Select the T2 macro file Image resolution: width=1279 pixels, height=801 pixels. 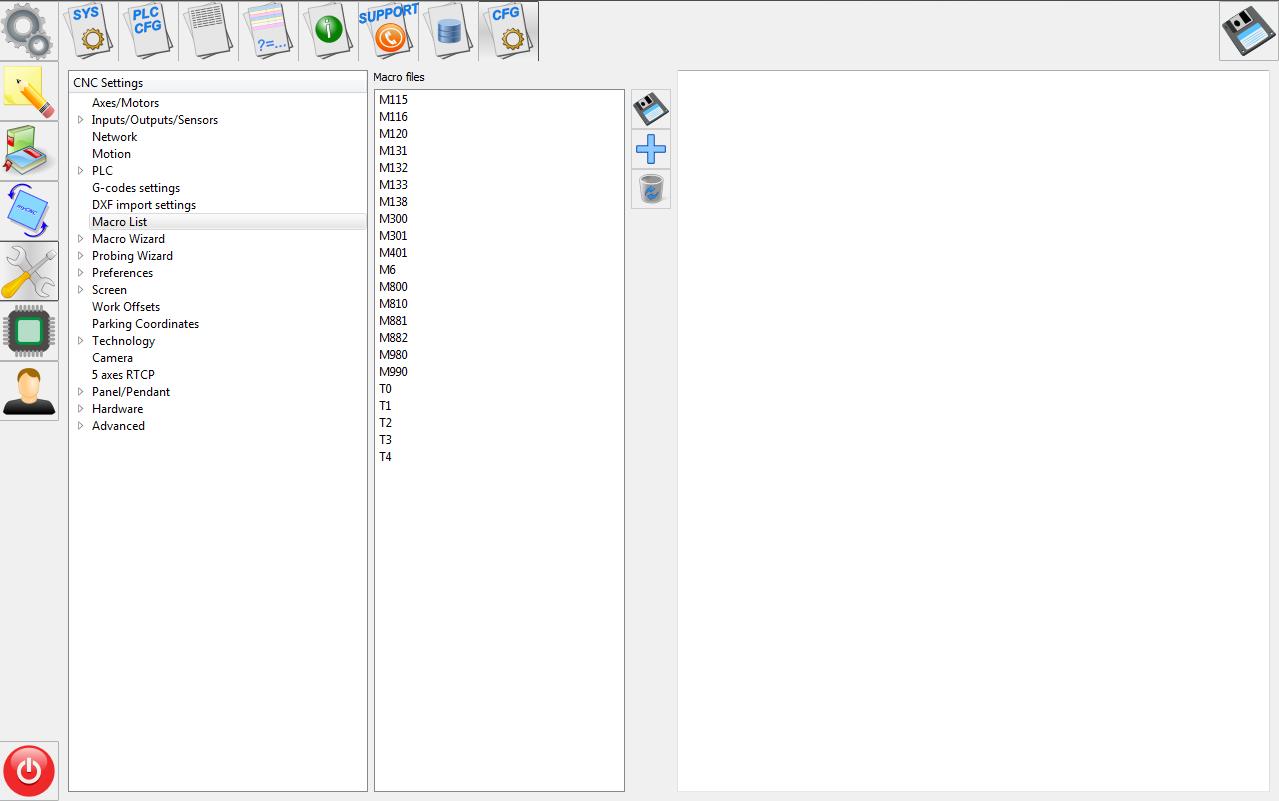click(385, 423)
